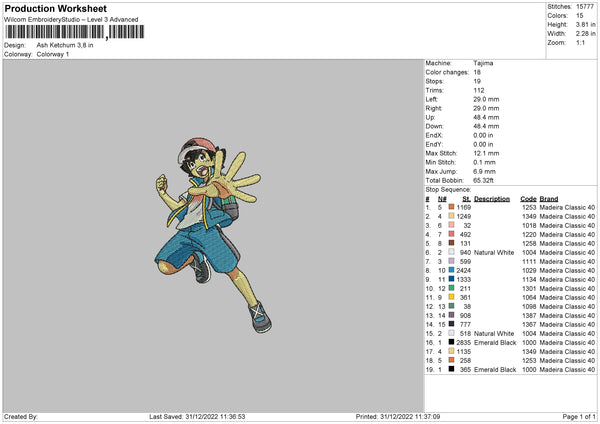Click the Zoom value '1:1'
Screen dimensions: 600x424
580,42
